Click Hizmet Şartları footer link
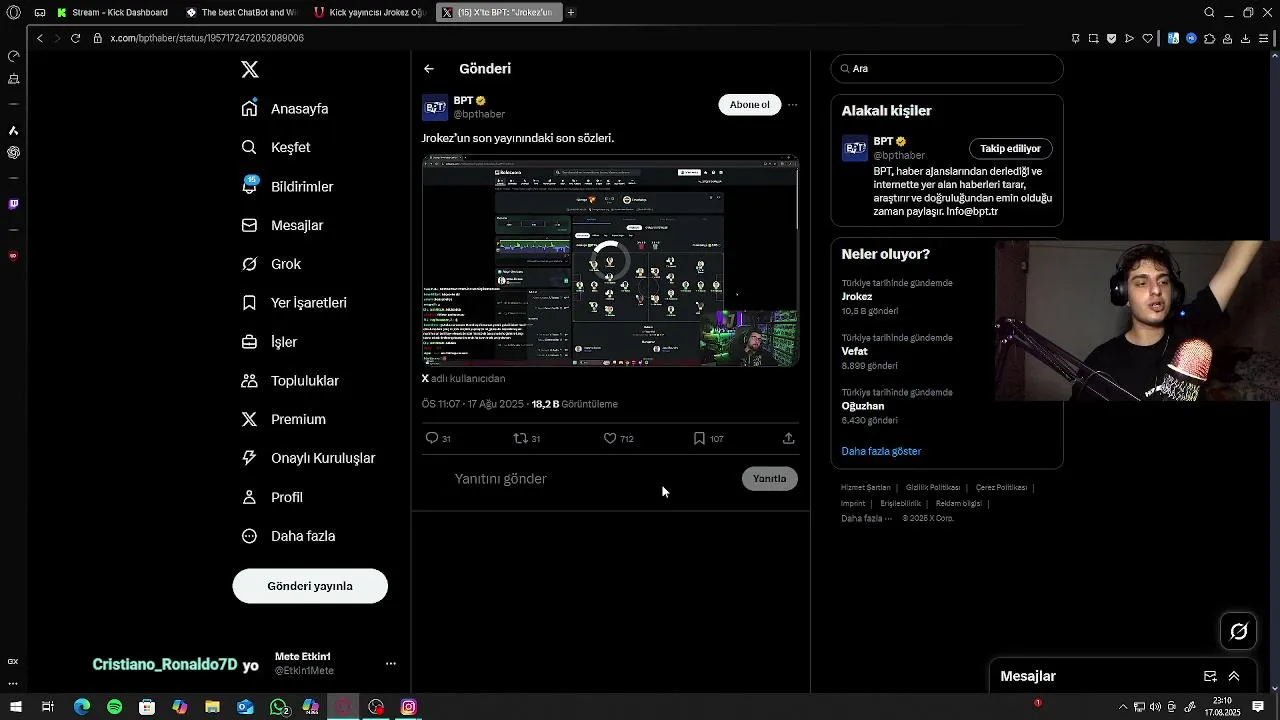The height and width of the screenshot is (720, 1280). tap(866, 488)
